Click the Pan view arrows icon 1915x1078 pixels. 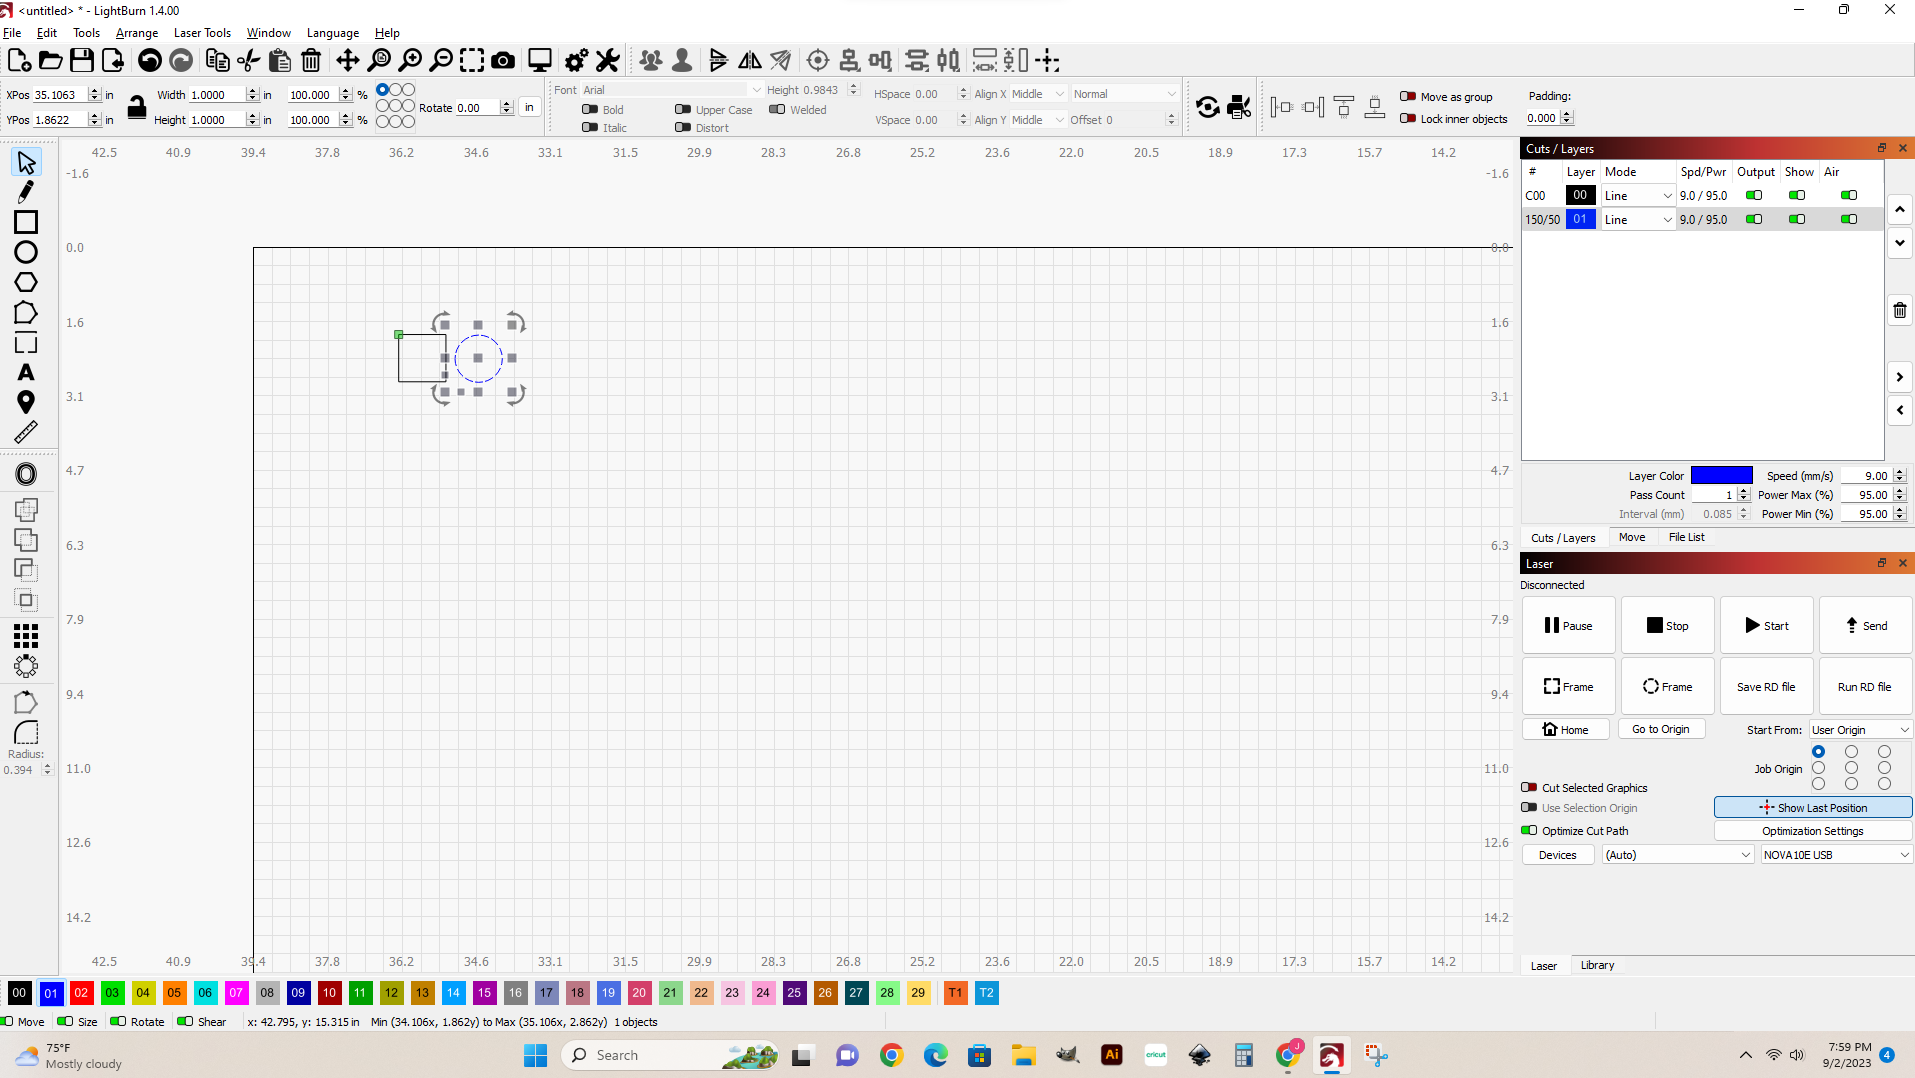tap(347, 60)
